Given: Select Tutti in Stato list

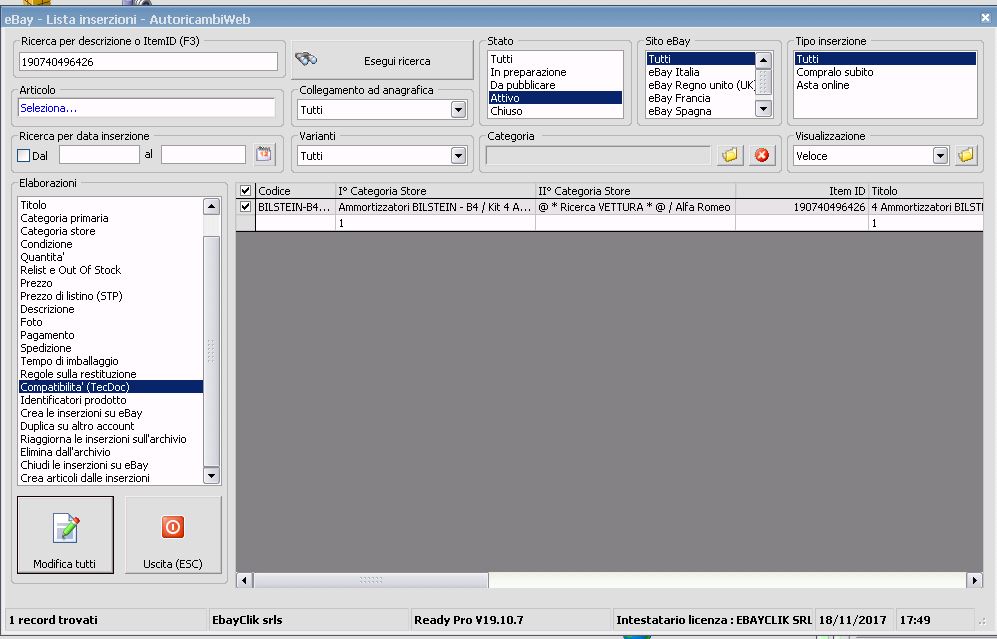Looking at the screenshot, I should pyautogui.click(x=555, y=58).
